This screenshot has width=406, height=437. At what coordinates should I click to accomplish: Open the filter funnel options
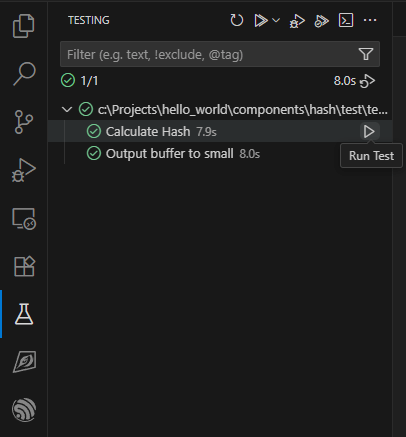click(x=366, y=54)
